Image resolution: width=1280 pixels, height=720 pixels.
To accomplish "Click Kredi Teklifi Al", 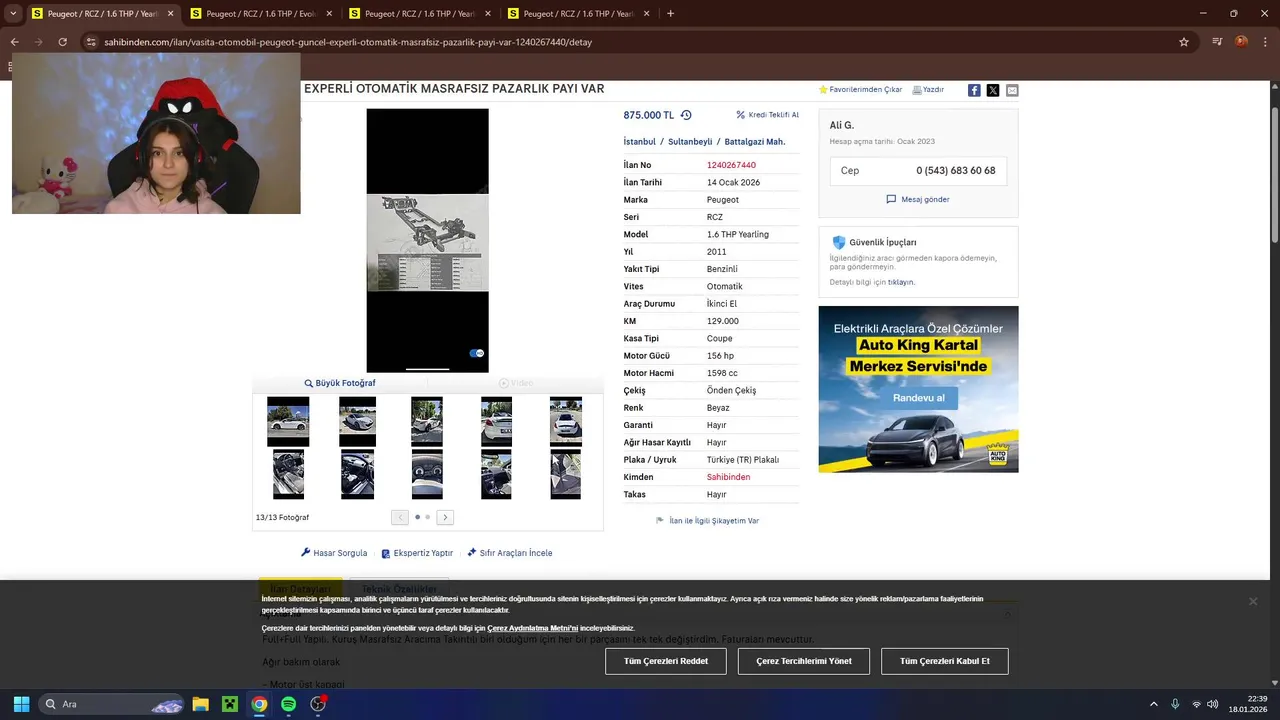I will point(767,115).
